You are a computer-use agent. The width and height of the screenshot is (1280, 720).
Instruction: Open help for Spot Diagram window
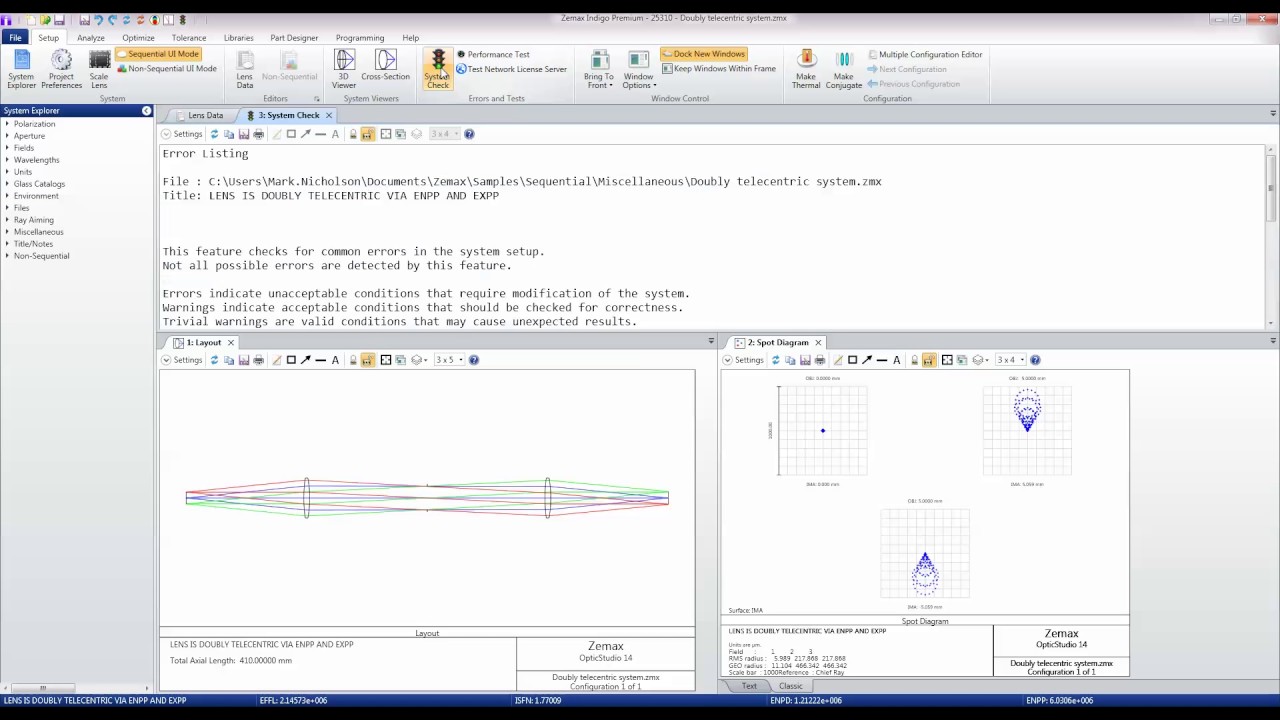click(1035, 360)
